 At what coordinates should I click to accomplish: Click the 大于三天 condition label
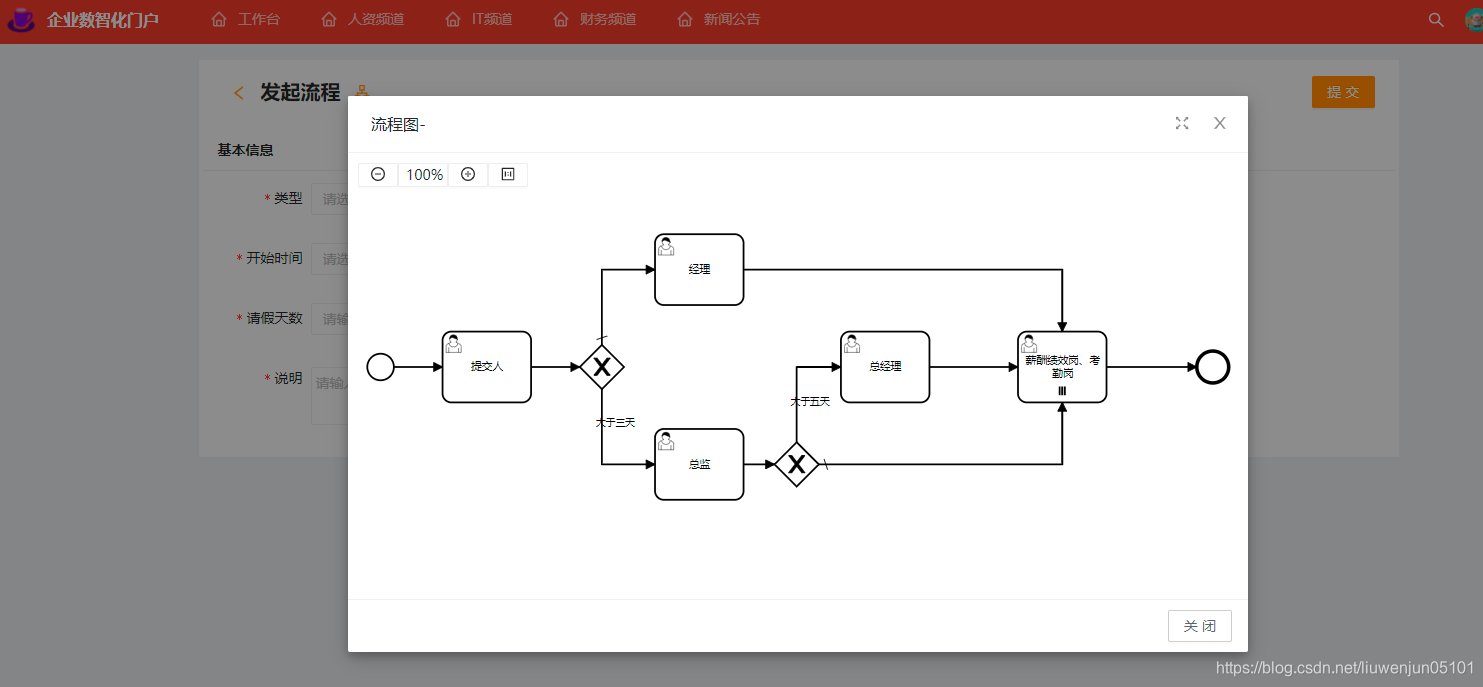click(x=616, y=423)
